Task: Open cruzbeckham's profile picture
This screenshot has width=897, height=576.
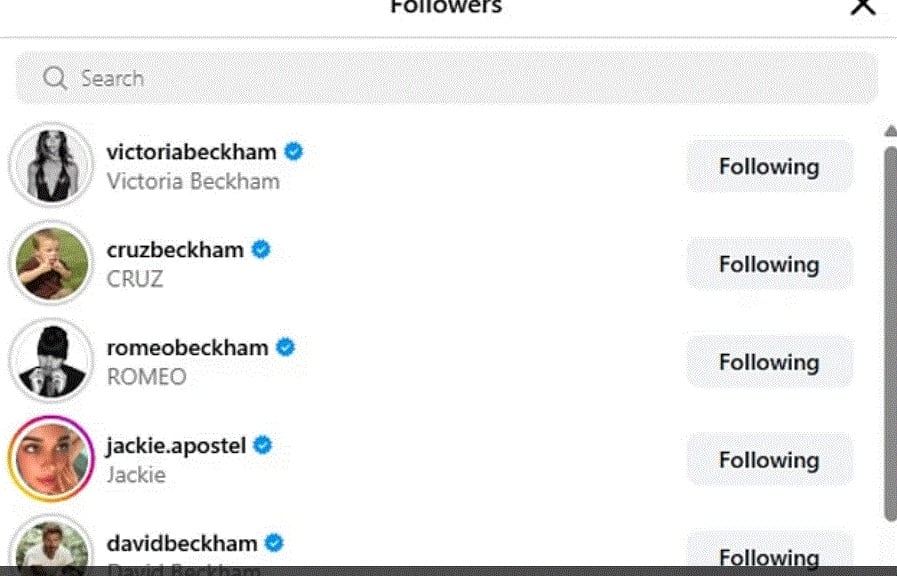Action: [51, 263]
